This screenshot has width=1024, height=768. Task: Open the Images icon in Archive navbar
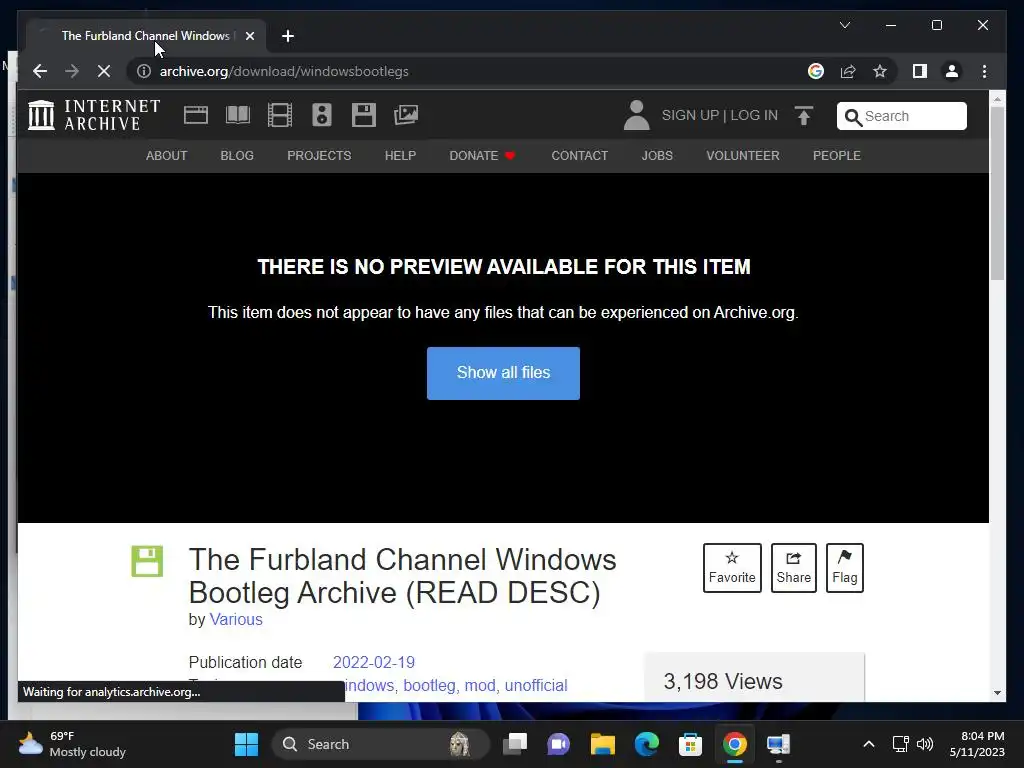[406, 115]
